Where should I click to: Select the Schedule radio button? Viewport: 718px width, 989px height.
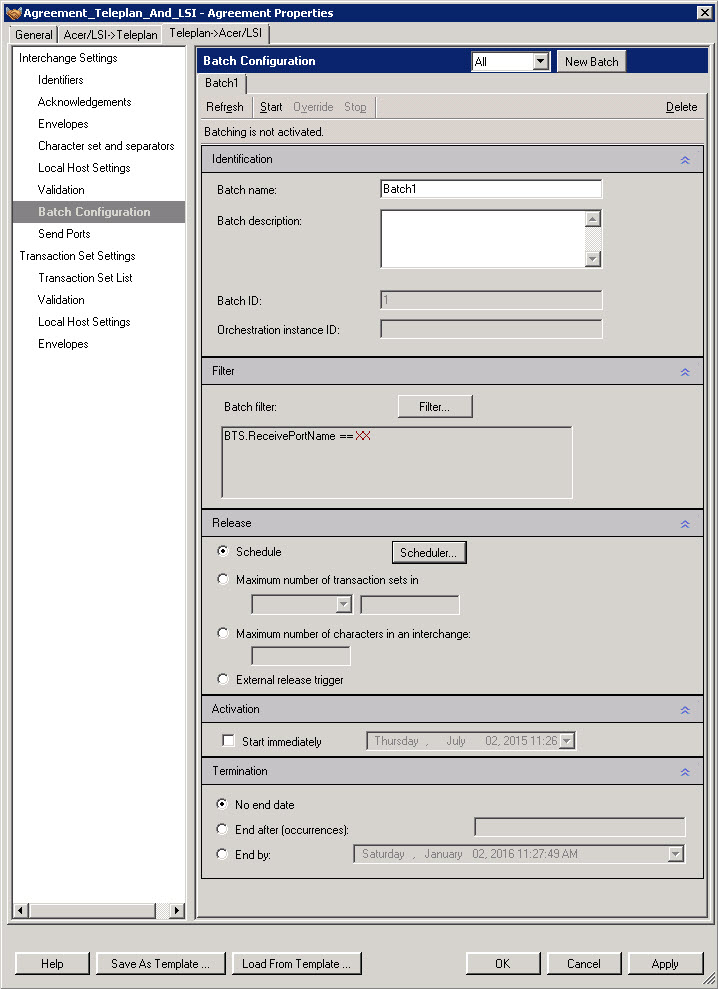(222, 551)
